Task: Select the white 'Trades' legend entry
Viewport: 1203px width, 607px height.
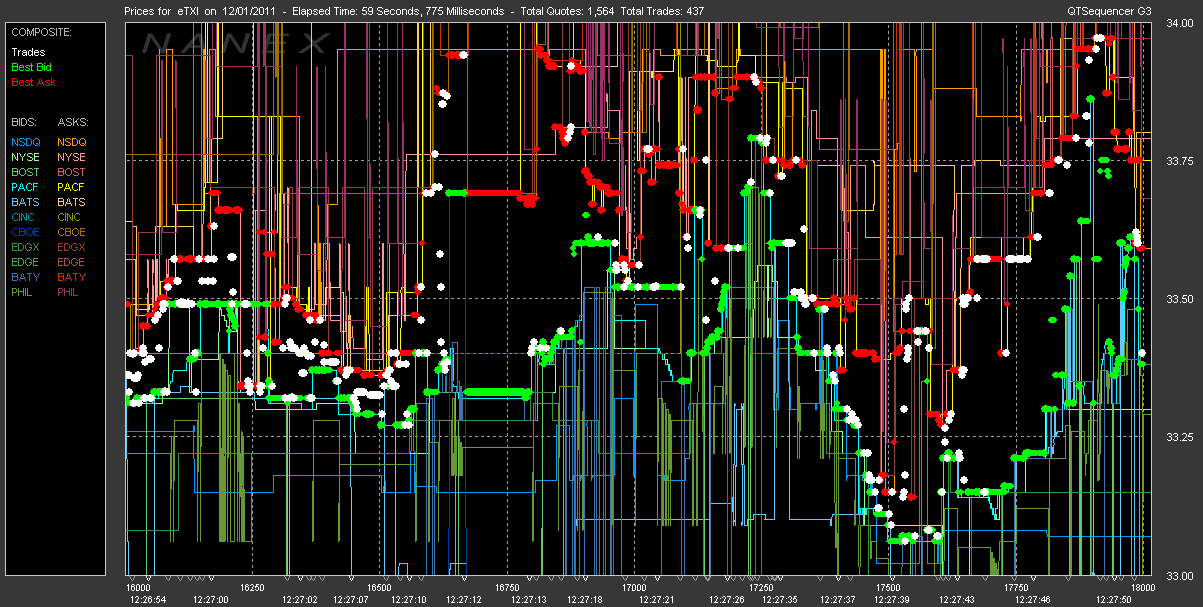Action: point(28,51)
